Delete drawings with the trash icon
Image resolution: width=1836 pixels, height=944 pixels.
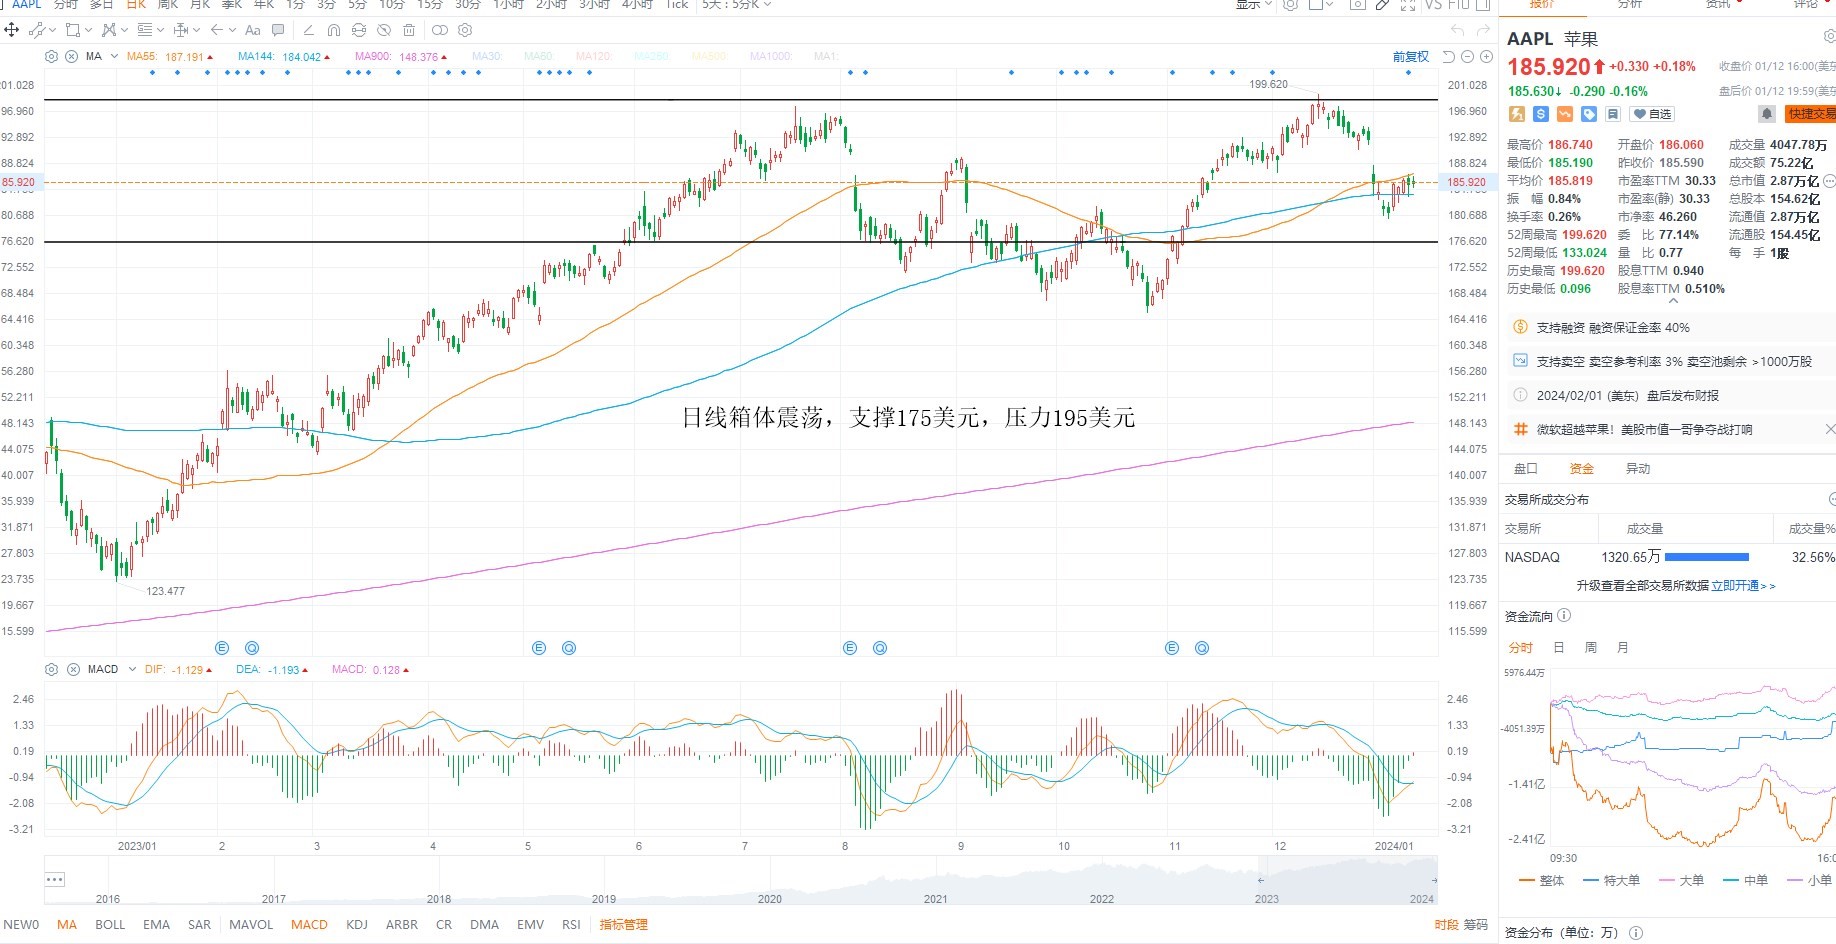click(x=409, y=30)
